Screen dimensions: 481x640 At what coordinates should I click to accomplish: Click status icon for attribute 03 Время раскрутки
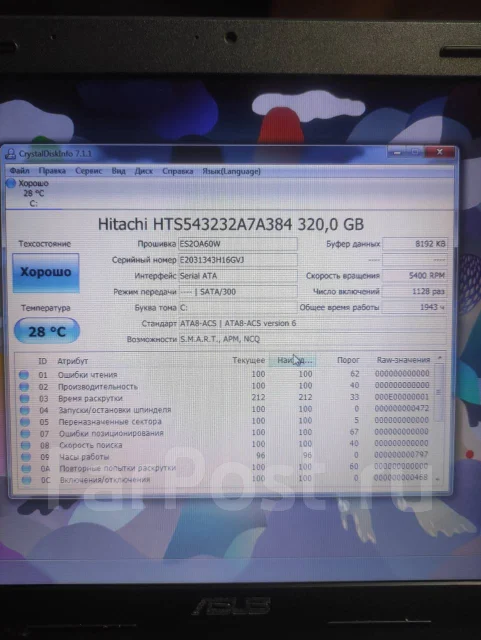point(24,398)
